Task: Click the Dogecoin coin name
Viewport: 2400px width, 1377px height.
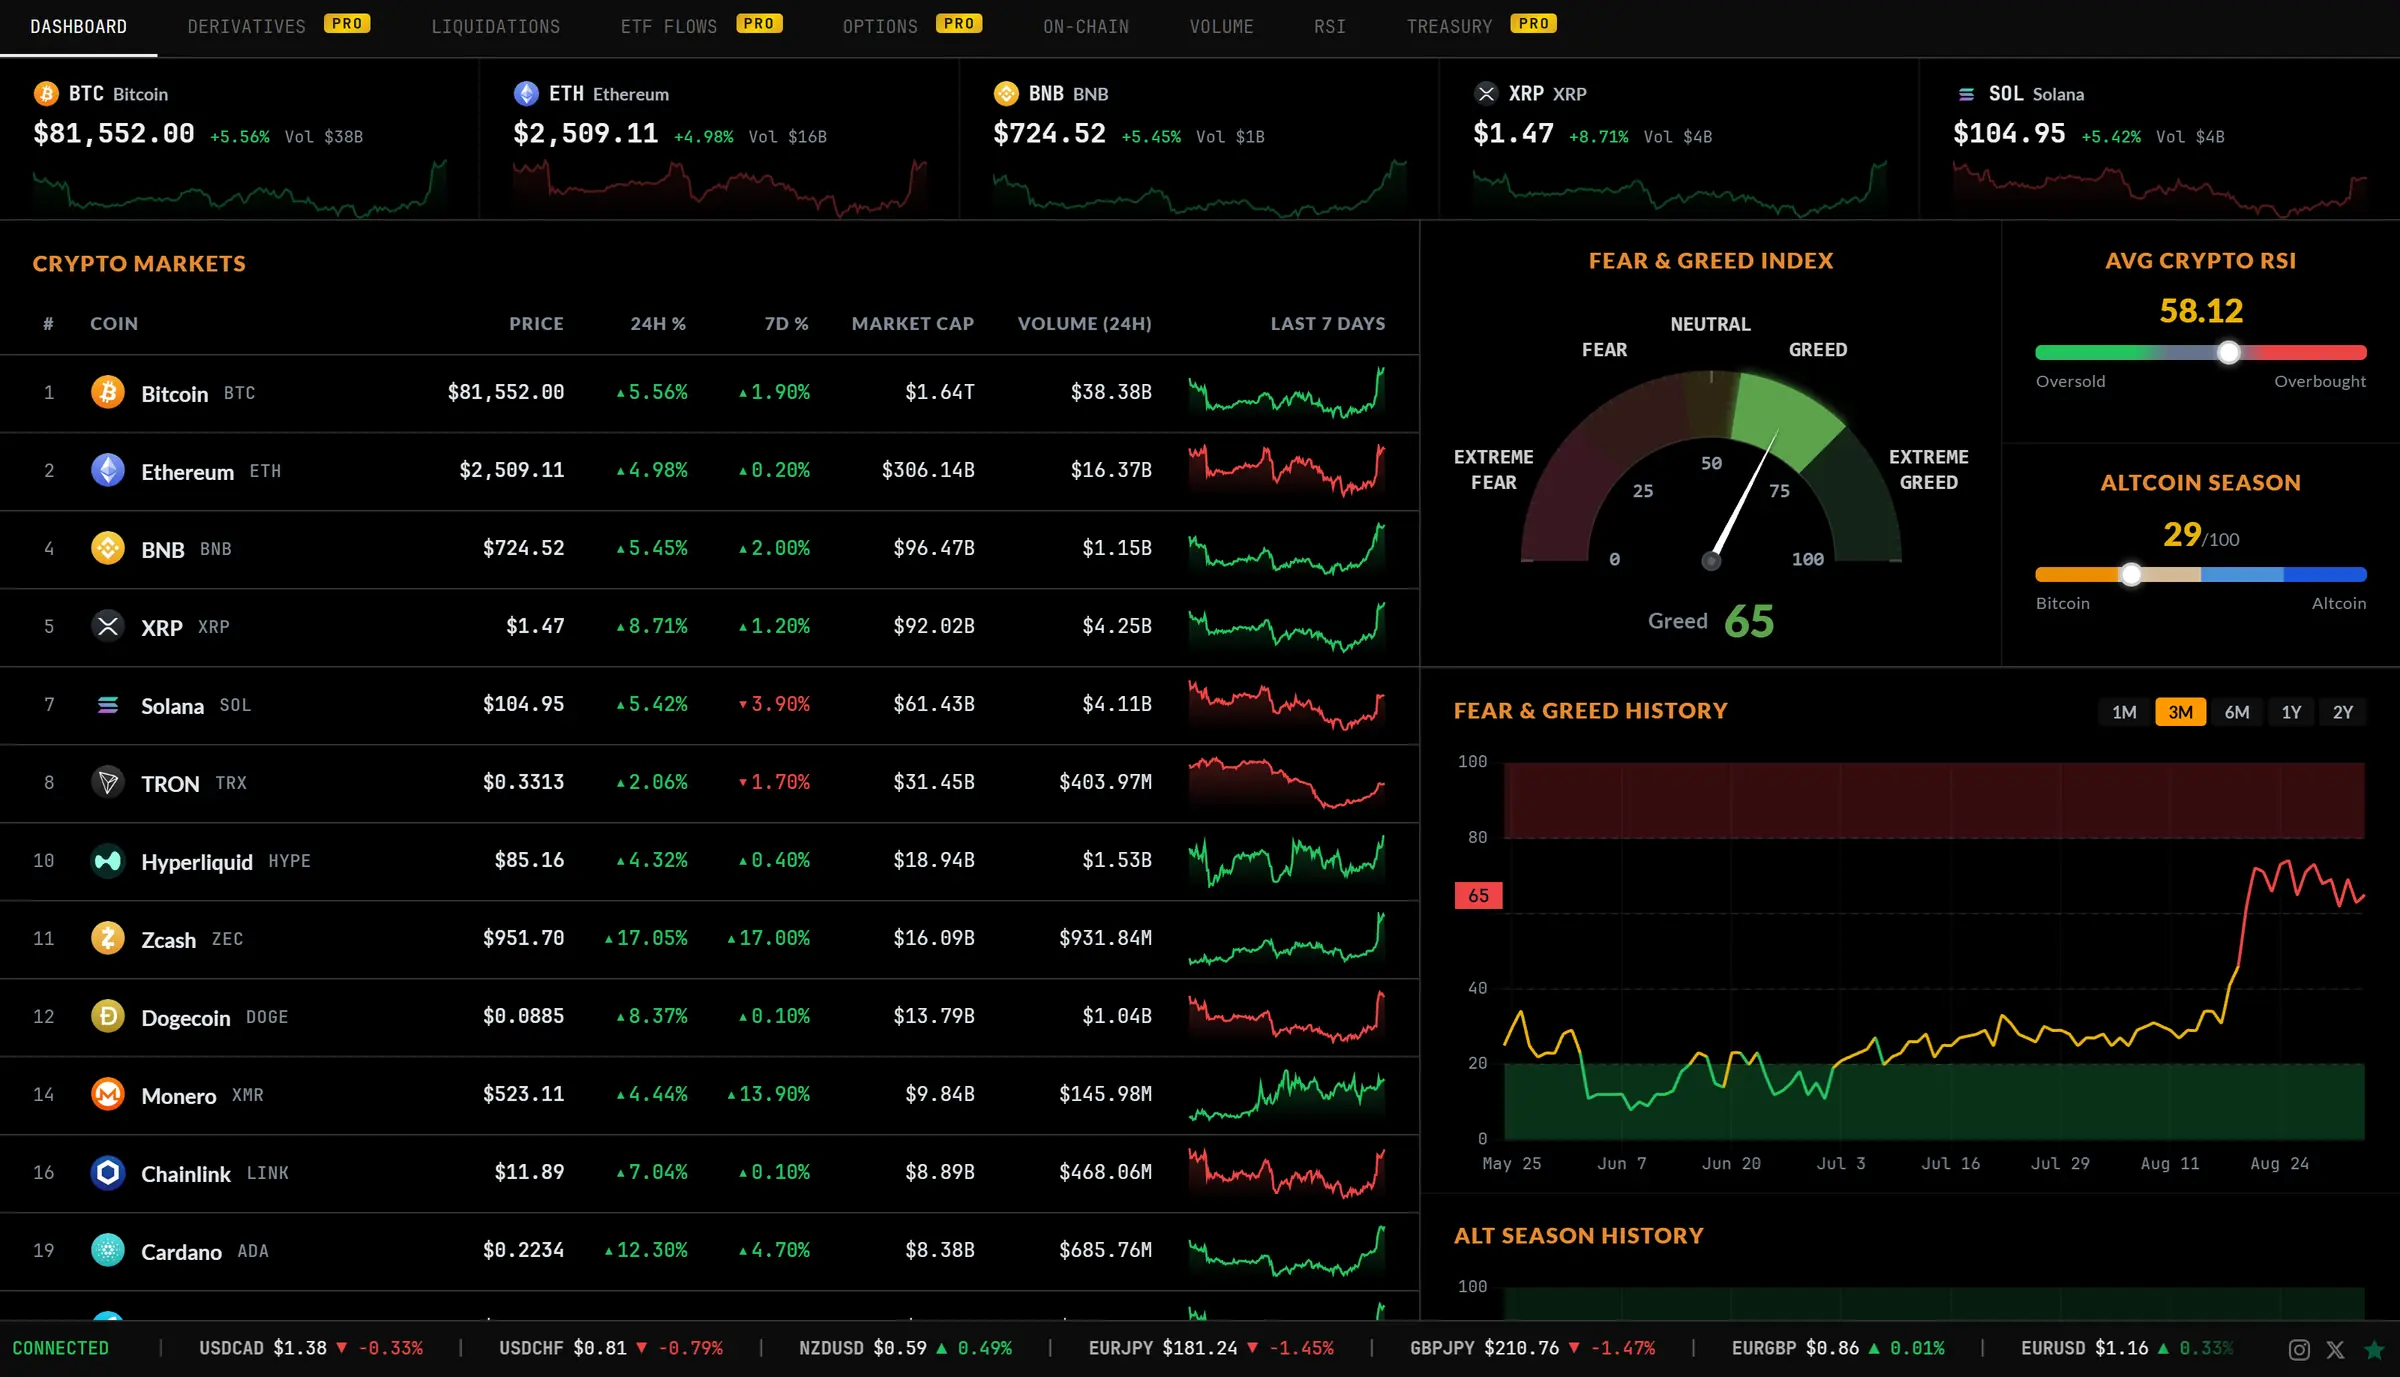Action: 186,1017
